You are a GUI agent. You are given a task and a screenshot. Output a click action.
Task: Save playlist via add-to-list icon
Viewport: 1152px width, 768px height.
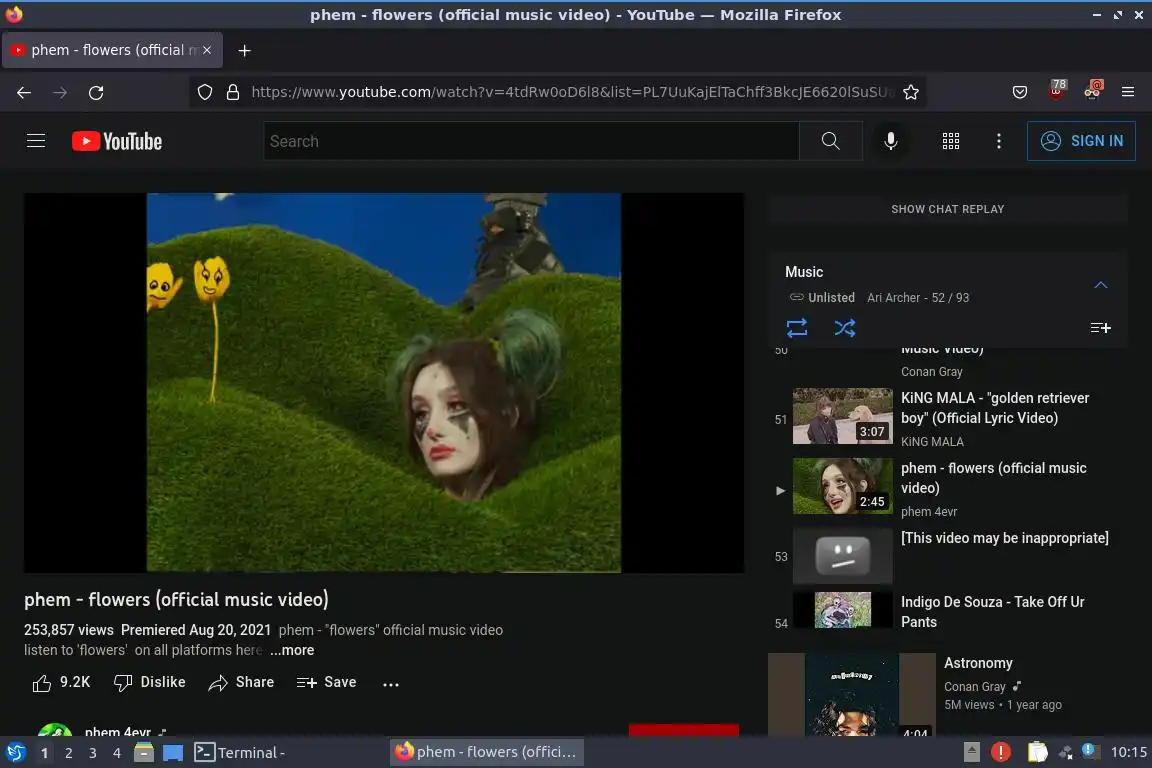pyautogui.click(x=1100, y=328)
